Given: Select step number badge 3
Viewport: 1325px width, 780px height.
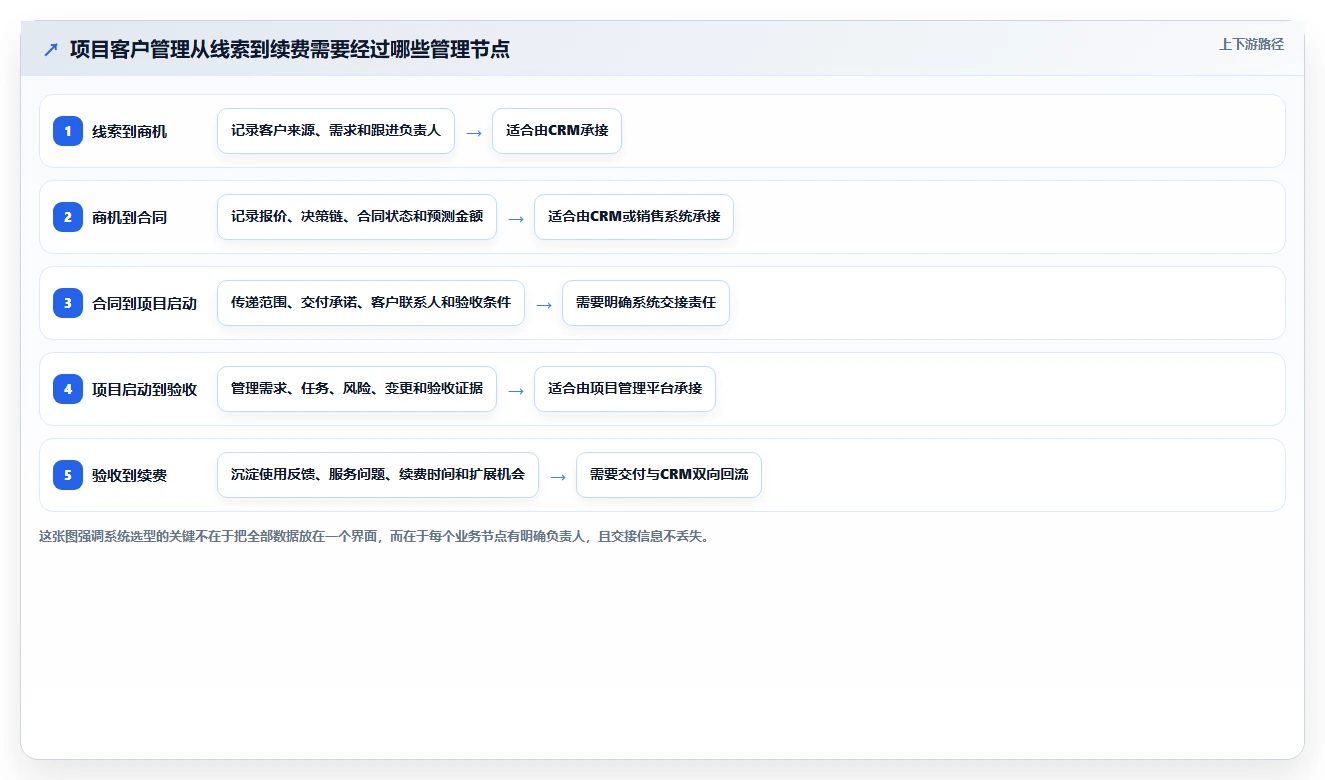Looking at the screenshot, I should tap(68, 303).
